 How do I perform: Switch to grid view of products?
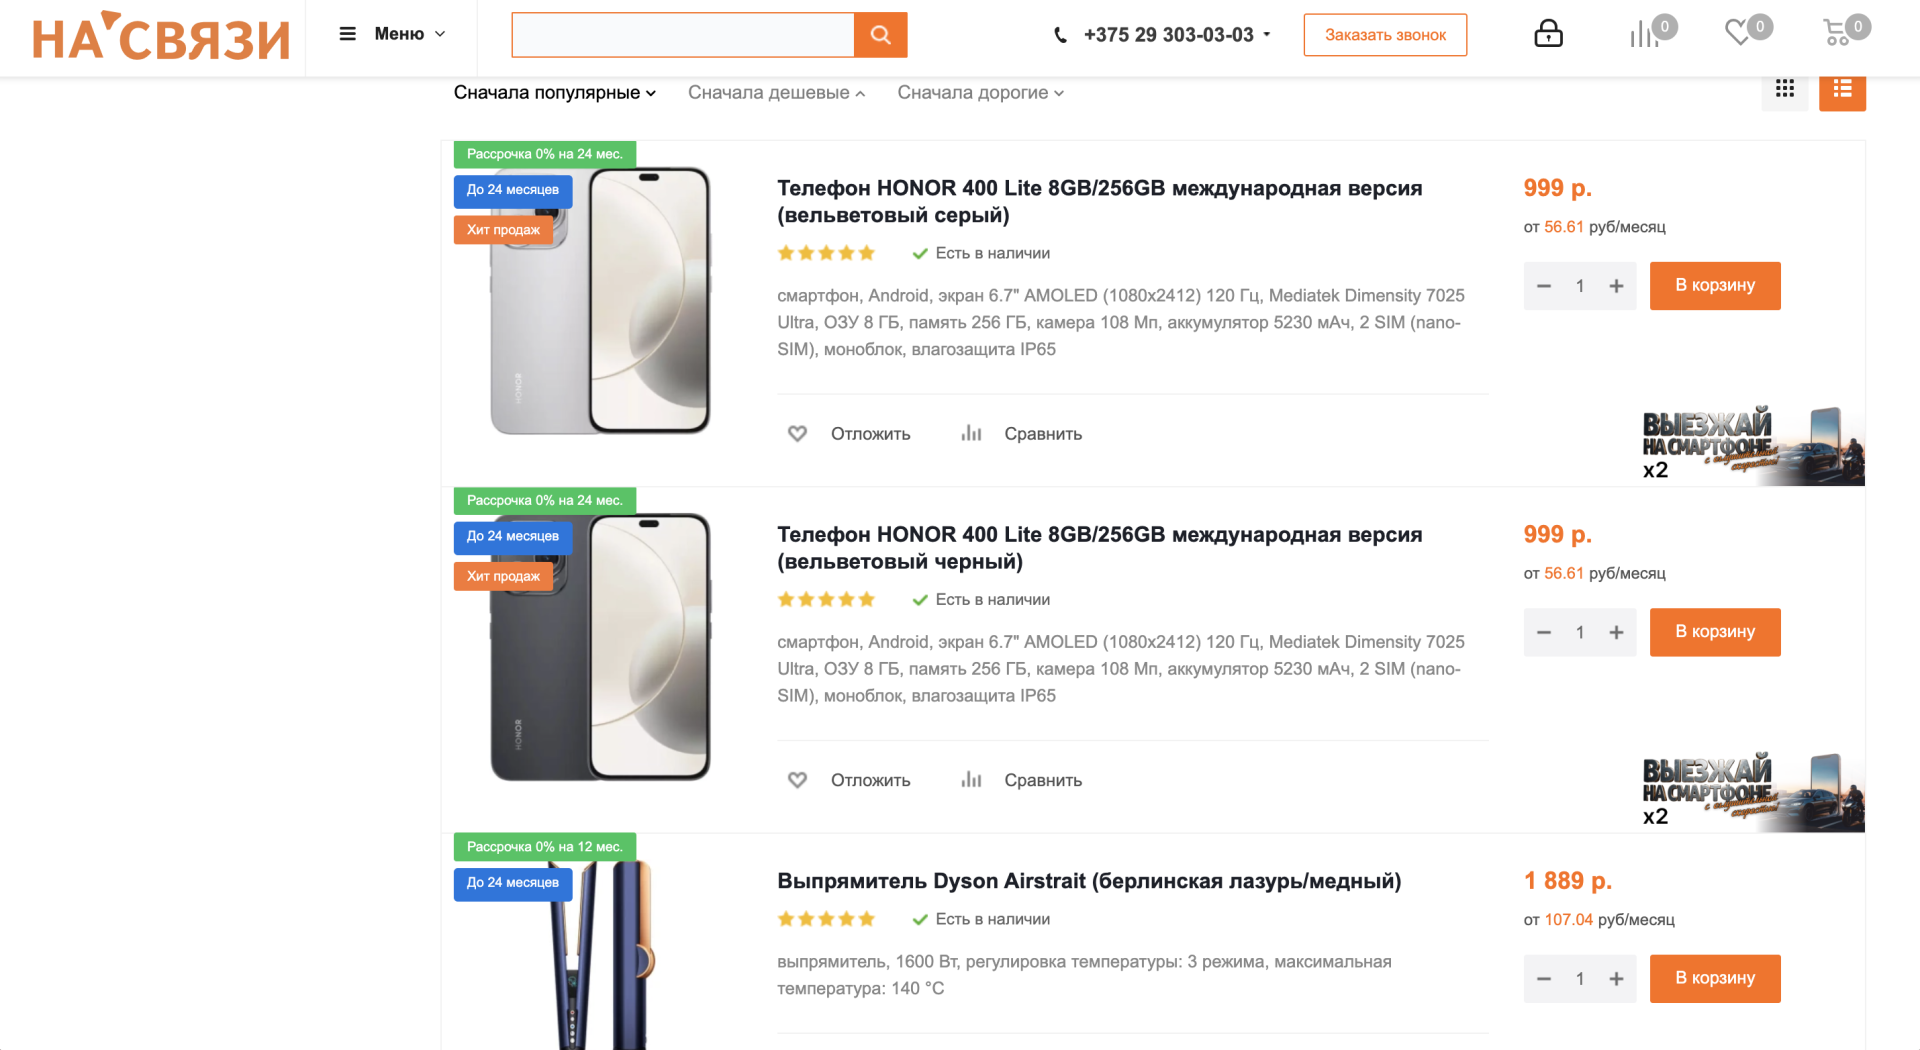[x=1785, y=89]
